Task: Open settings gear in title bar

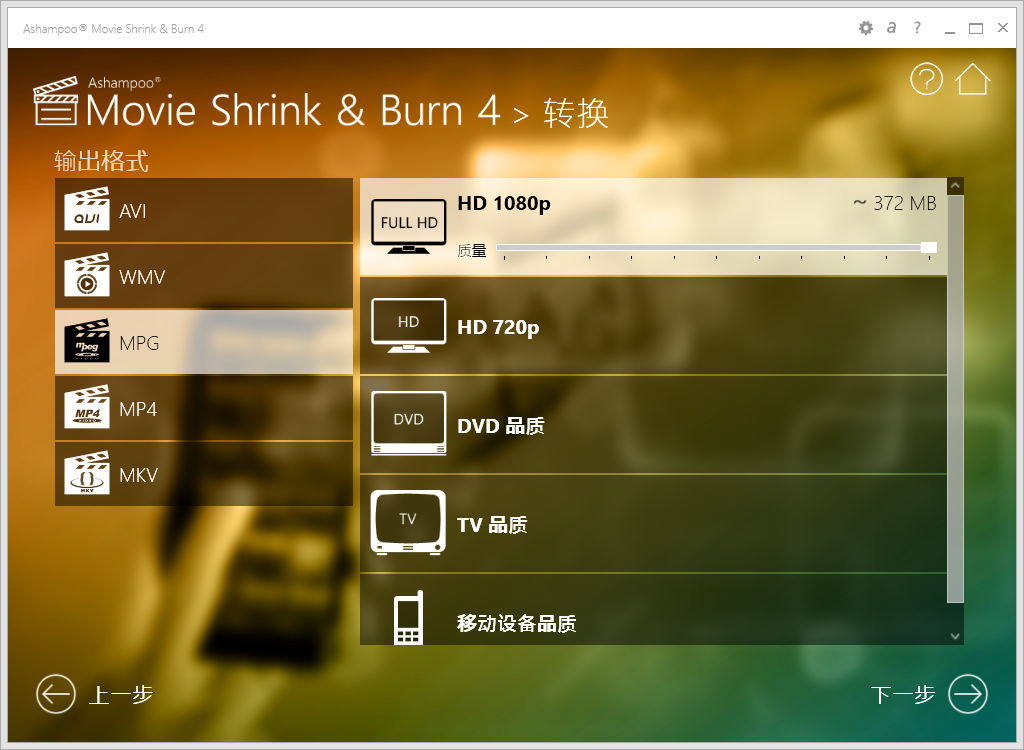Action: [x=866, y=28]
